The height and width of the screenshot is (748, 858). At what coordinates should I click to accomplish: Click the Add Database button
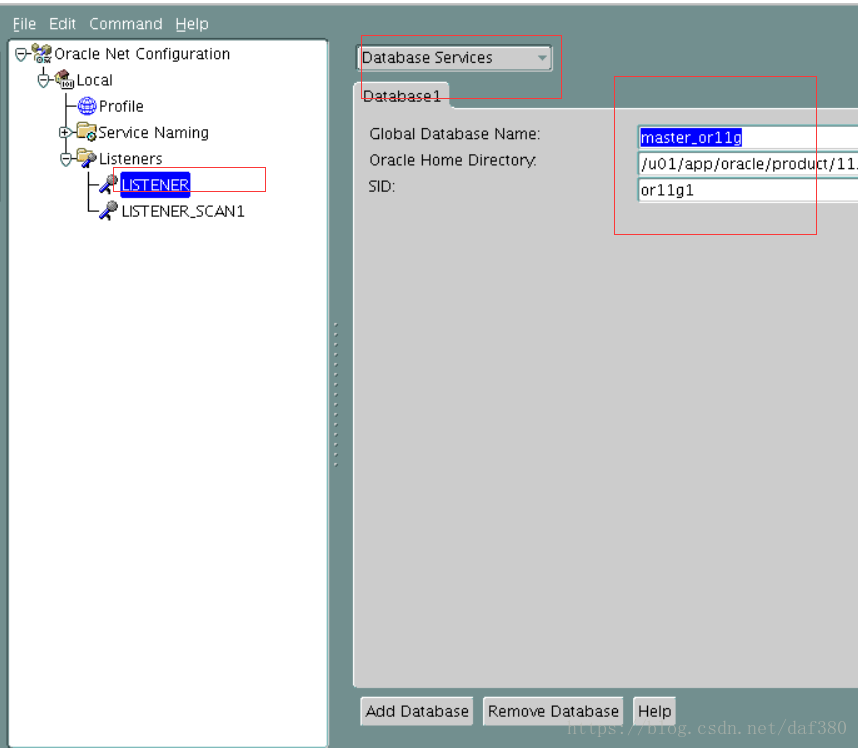417,711
